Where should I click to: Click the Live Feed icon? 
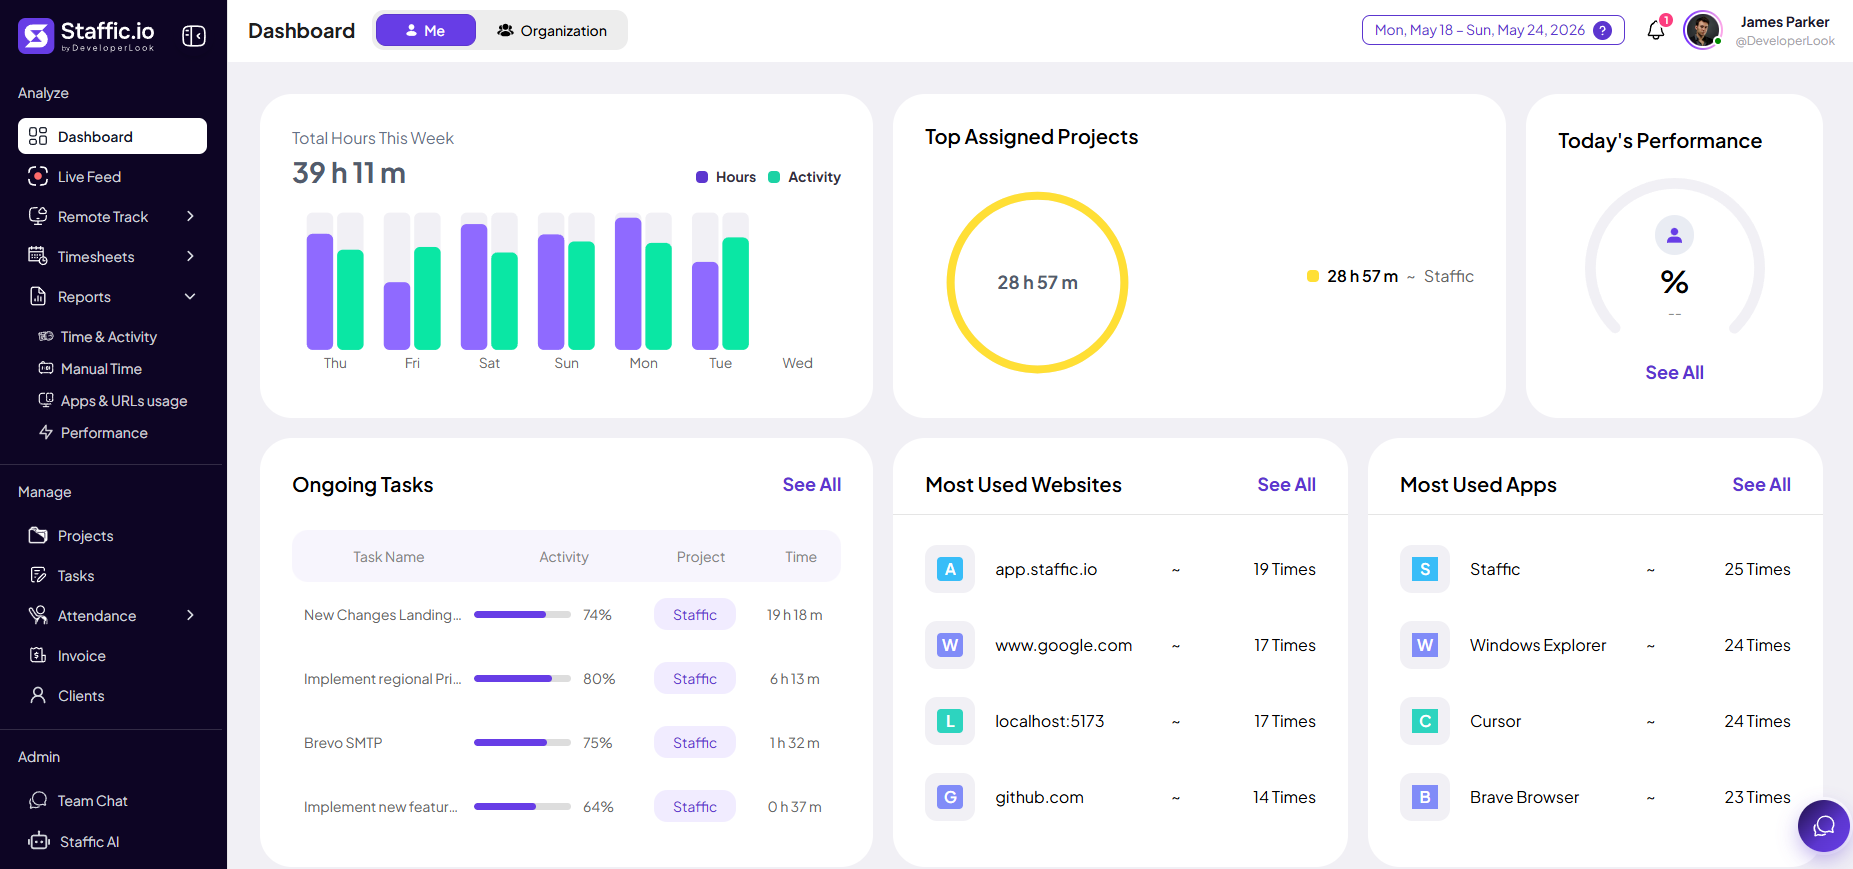point(38,176)
